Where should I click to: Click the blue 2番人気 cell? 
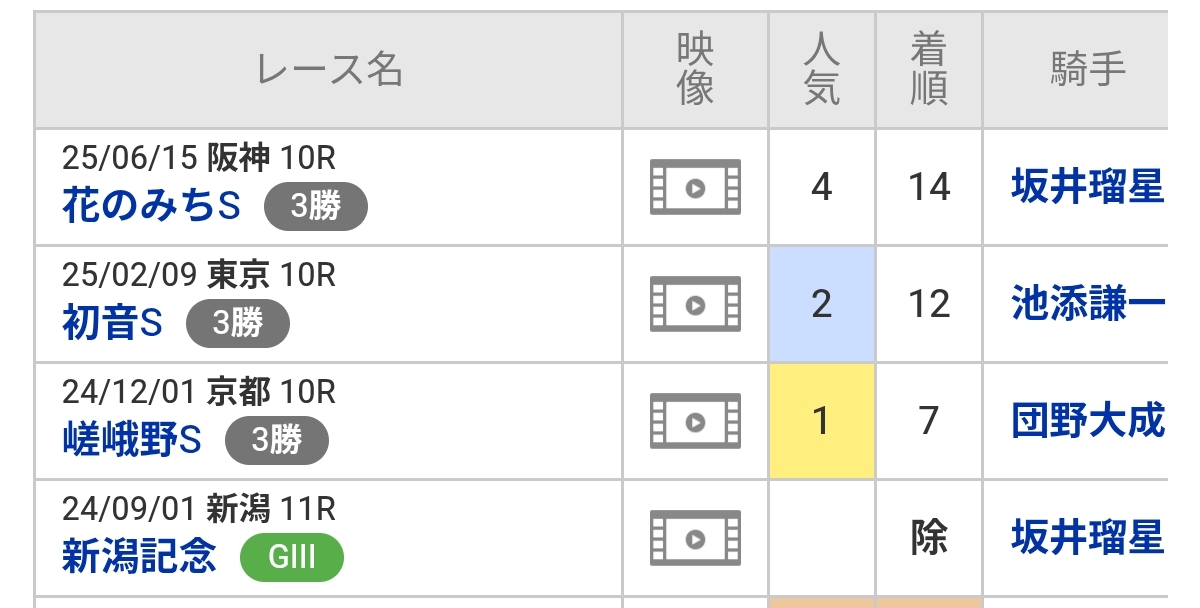pos(822,304)
